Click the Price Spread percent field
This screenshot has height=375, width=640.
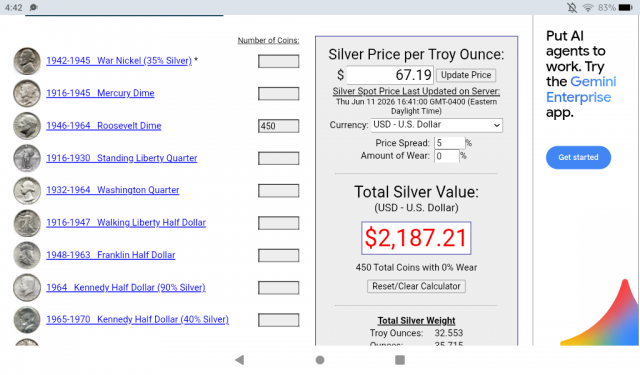[449, 143]
